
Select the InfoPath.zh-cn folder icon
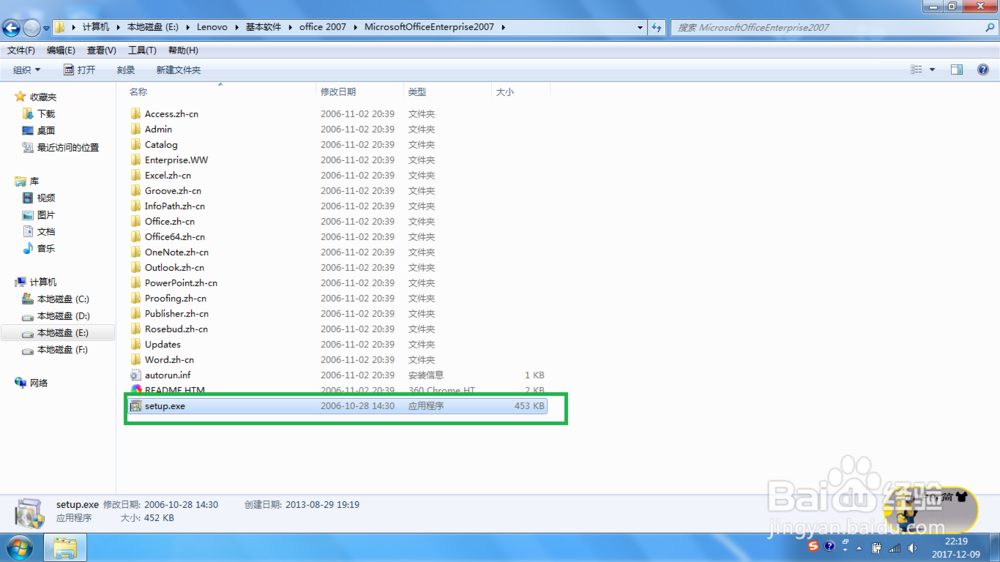[135, 205]
